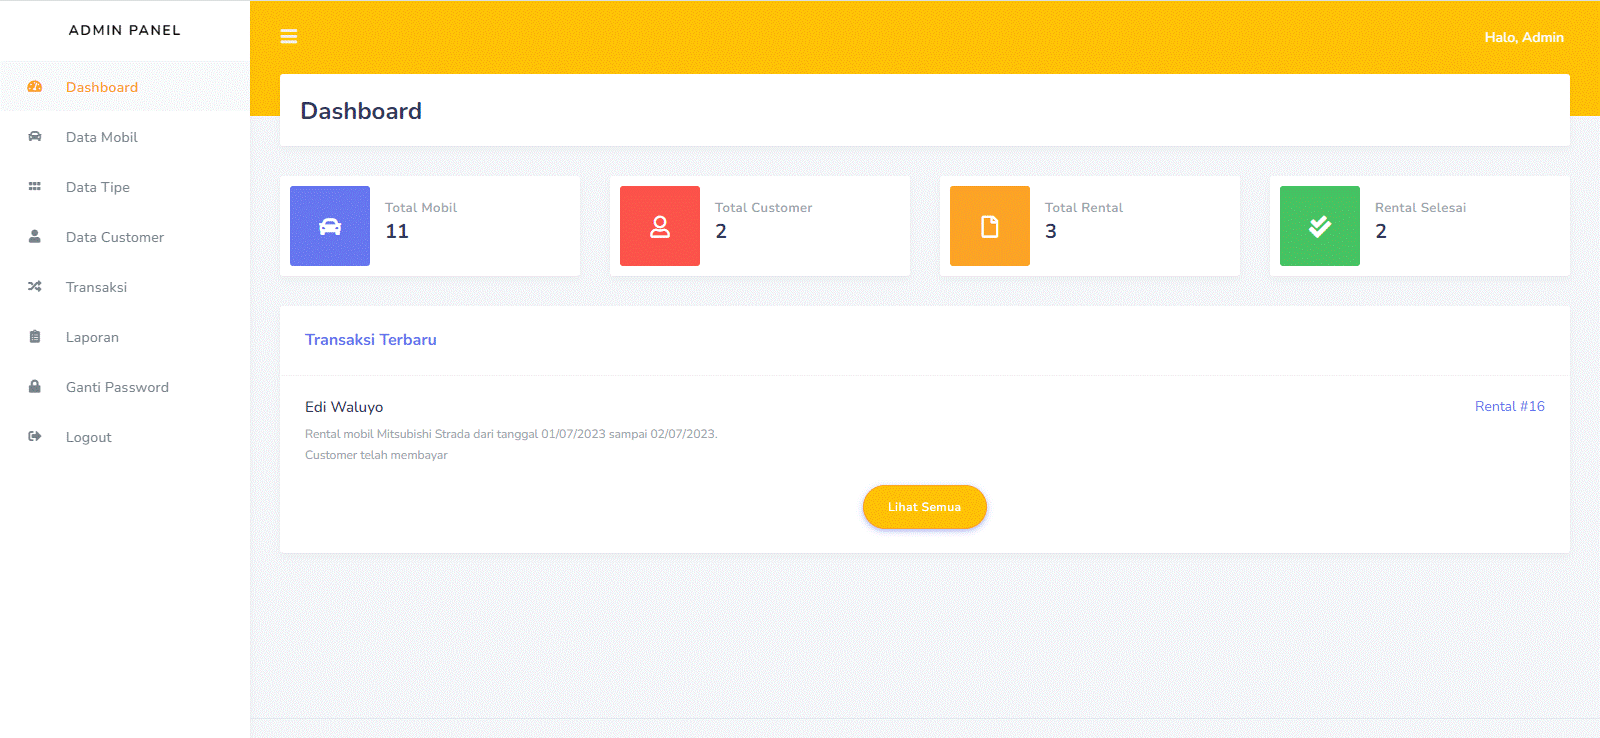This screenshot has width=1600, height=738.
Task: Click the 'Customer telah membayar' status text
Action: pyautogui.click(x=376, y=455)
